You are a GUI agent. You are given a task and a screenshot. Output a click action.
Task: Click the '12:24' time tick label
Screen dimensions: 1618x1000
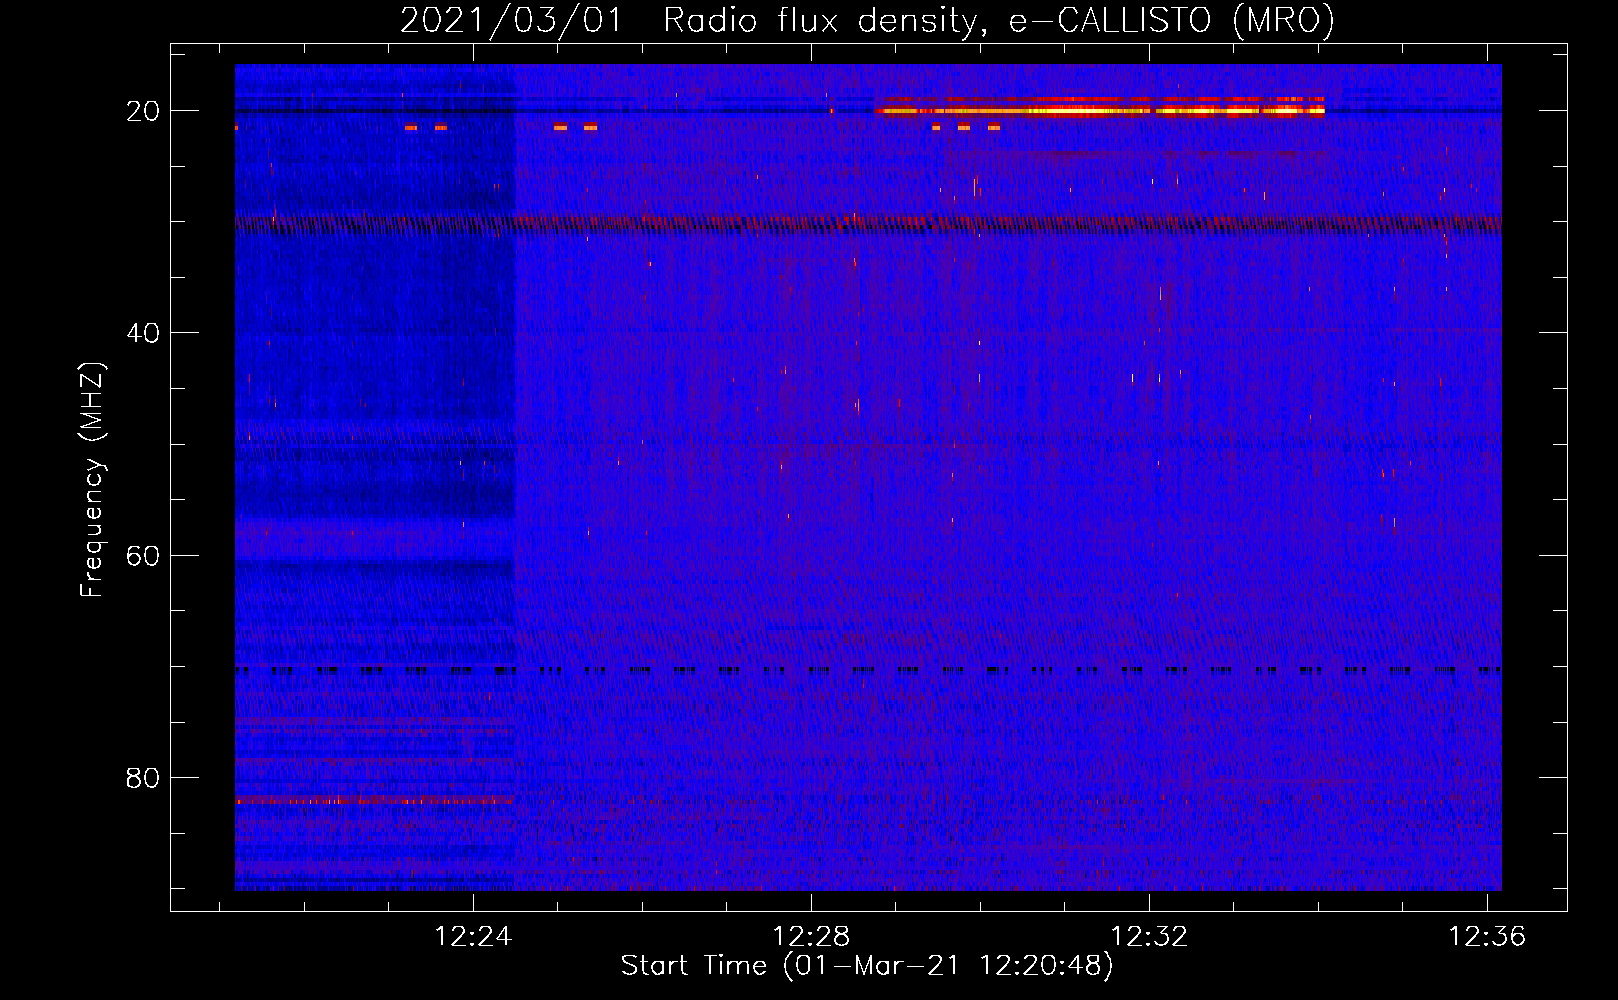point(473,936)
